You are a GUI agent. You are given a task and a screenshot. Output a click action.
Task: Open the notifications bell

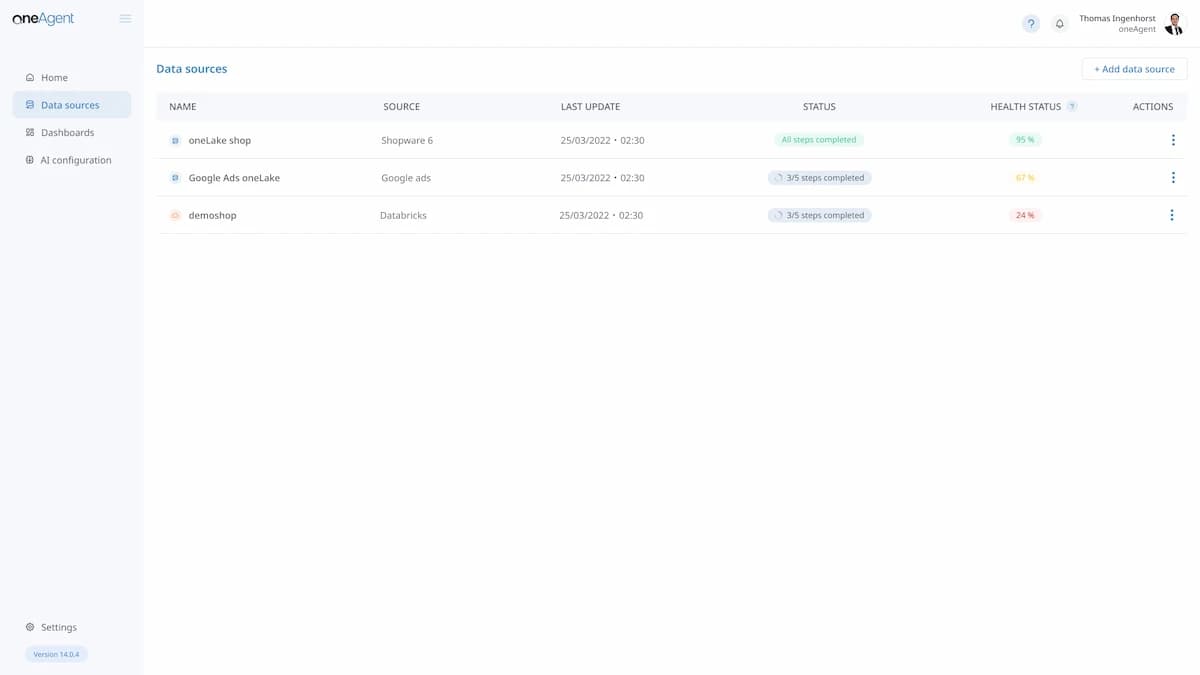point(1060,24)
